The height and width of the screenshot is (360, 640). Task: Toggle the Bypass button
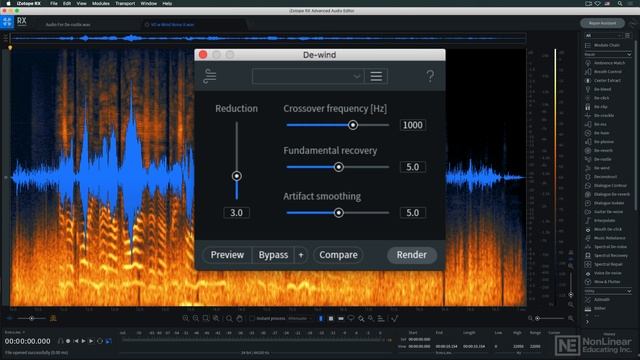click(x=273, y=255)
